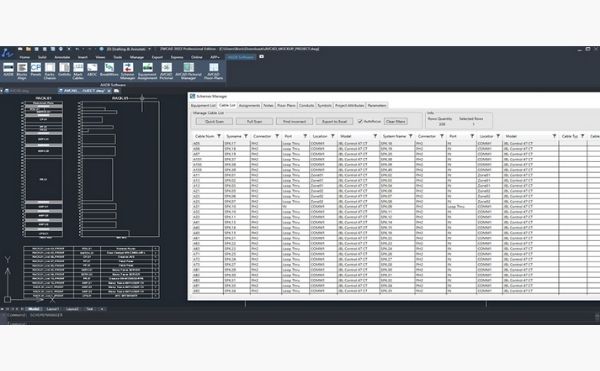The image size is (600, 371).
Task: Activate the Mark Cables tool
Action: 78,71
